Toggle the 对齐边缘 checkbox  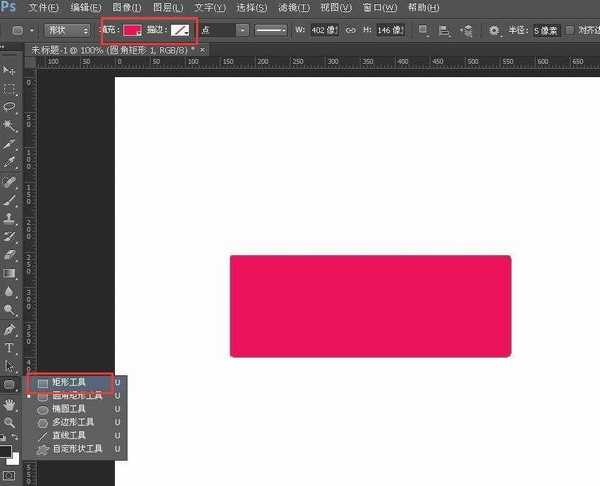point(570,30)
